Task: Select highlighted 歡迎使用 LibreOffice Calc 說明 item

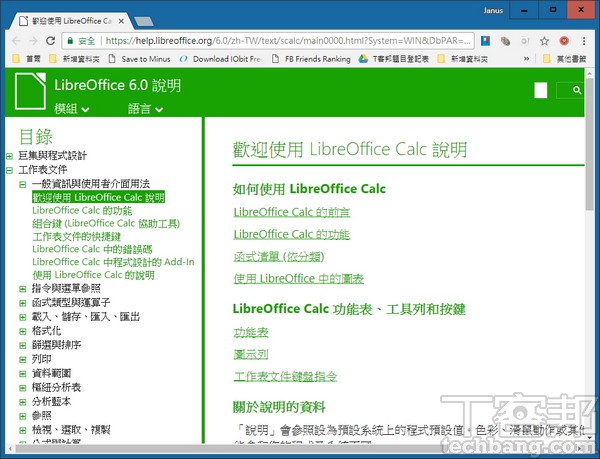Action: click(x=98, y=197)
